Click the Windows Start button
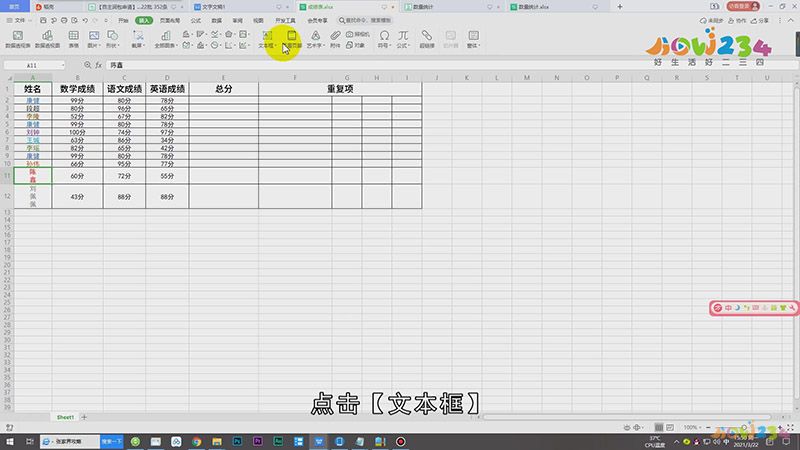This screenshot has width=800, height=450. pyautogui.click(x=10, y=441)
